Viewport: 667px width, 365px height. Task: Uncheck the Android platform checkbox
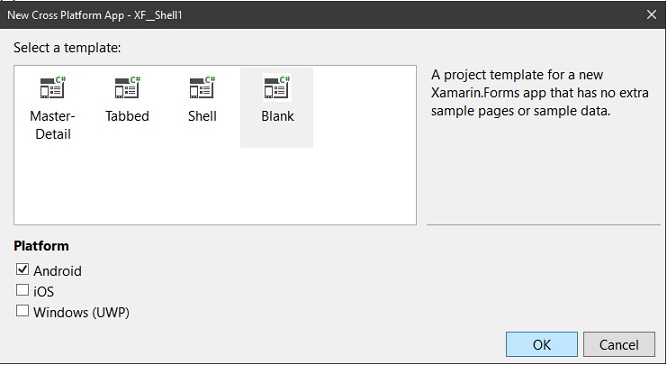(22, 269)
